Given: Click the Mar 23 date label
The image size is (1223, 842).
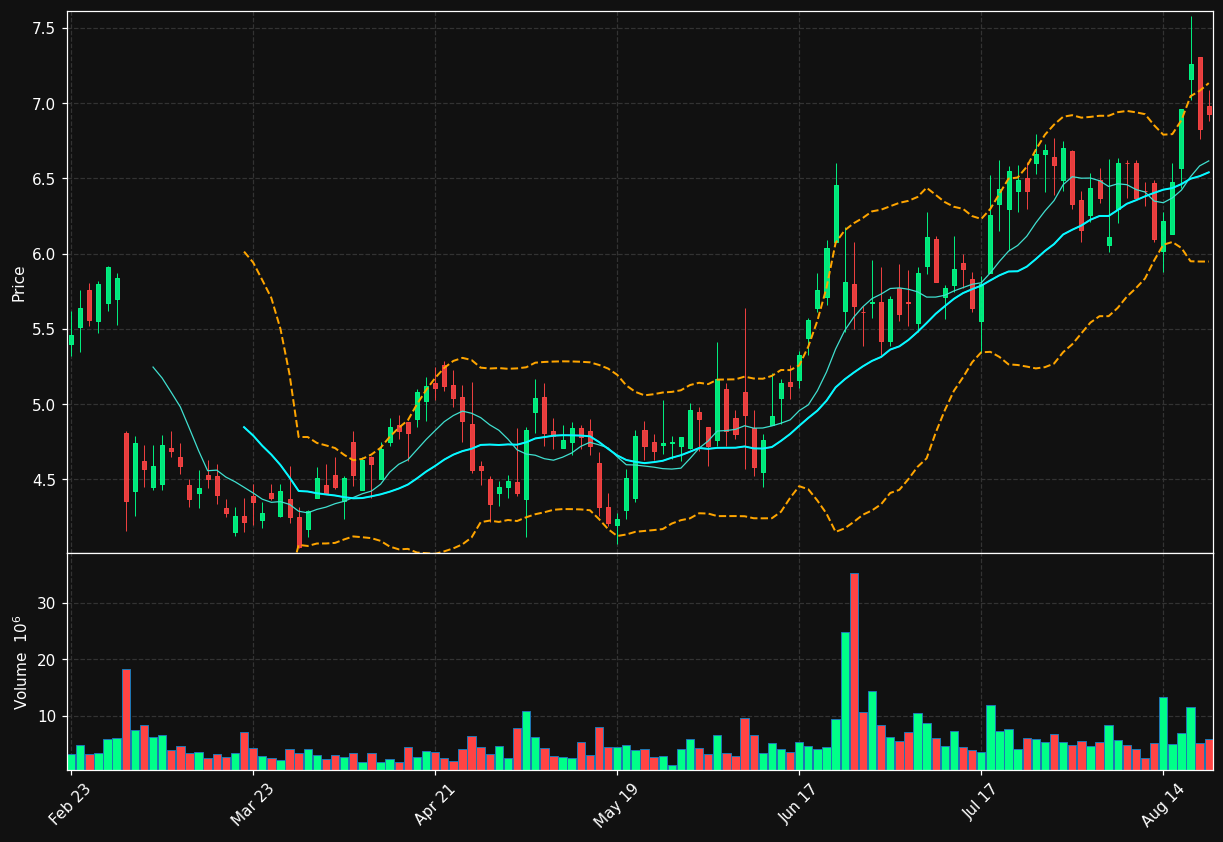Looking at the screenshot, I should click(253, 805).
